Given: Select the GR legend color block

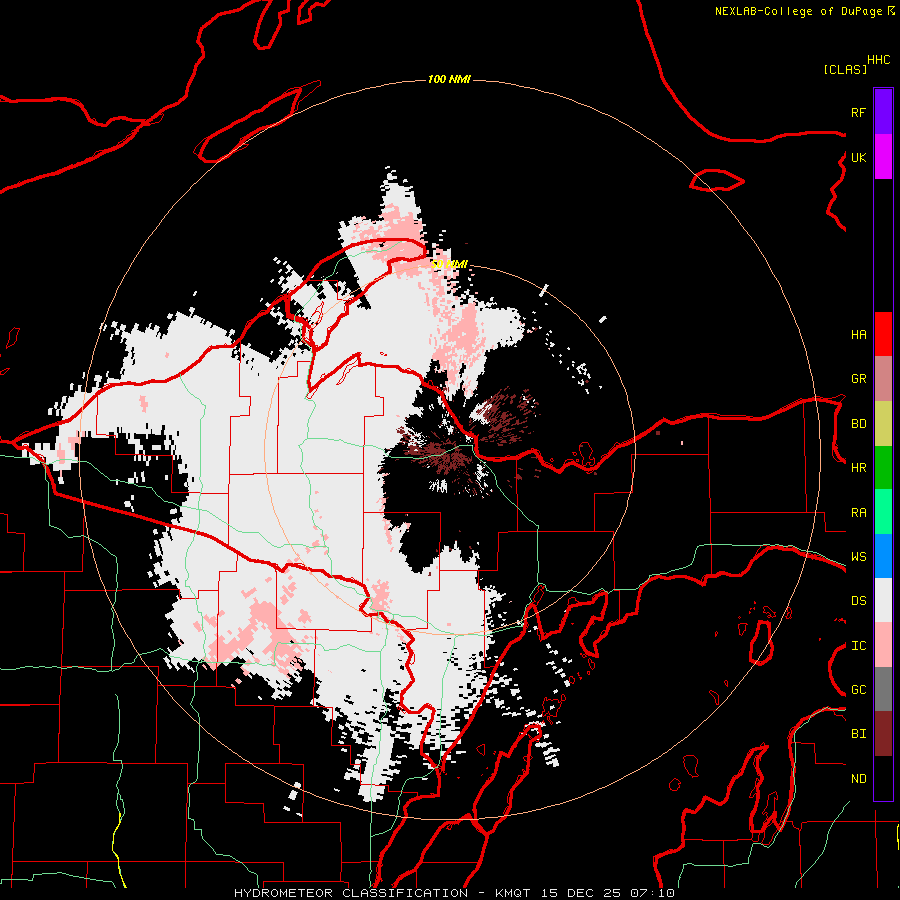Looking at the screenshot, I should pyautogui.click(x=883, y=378).
